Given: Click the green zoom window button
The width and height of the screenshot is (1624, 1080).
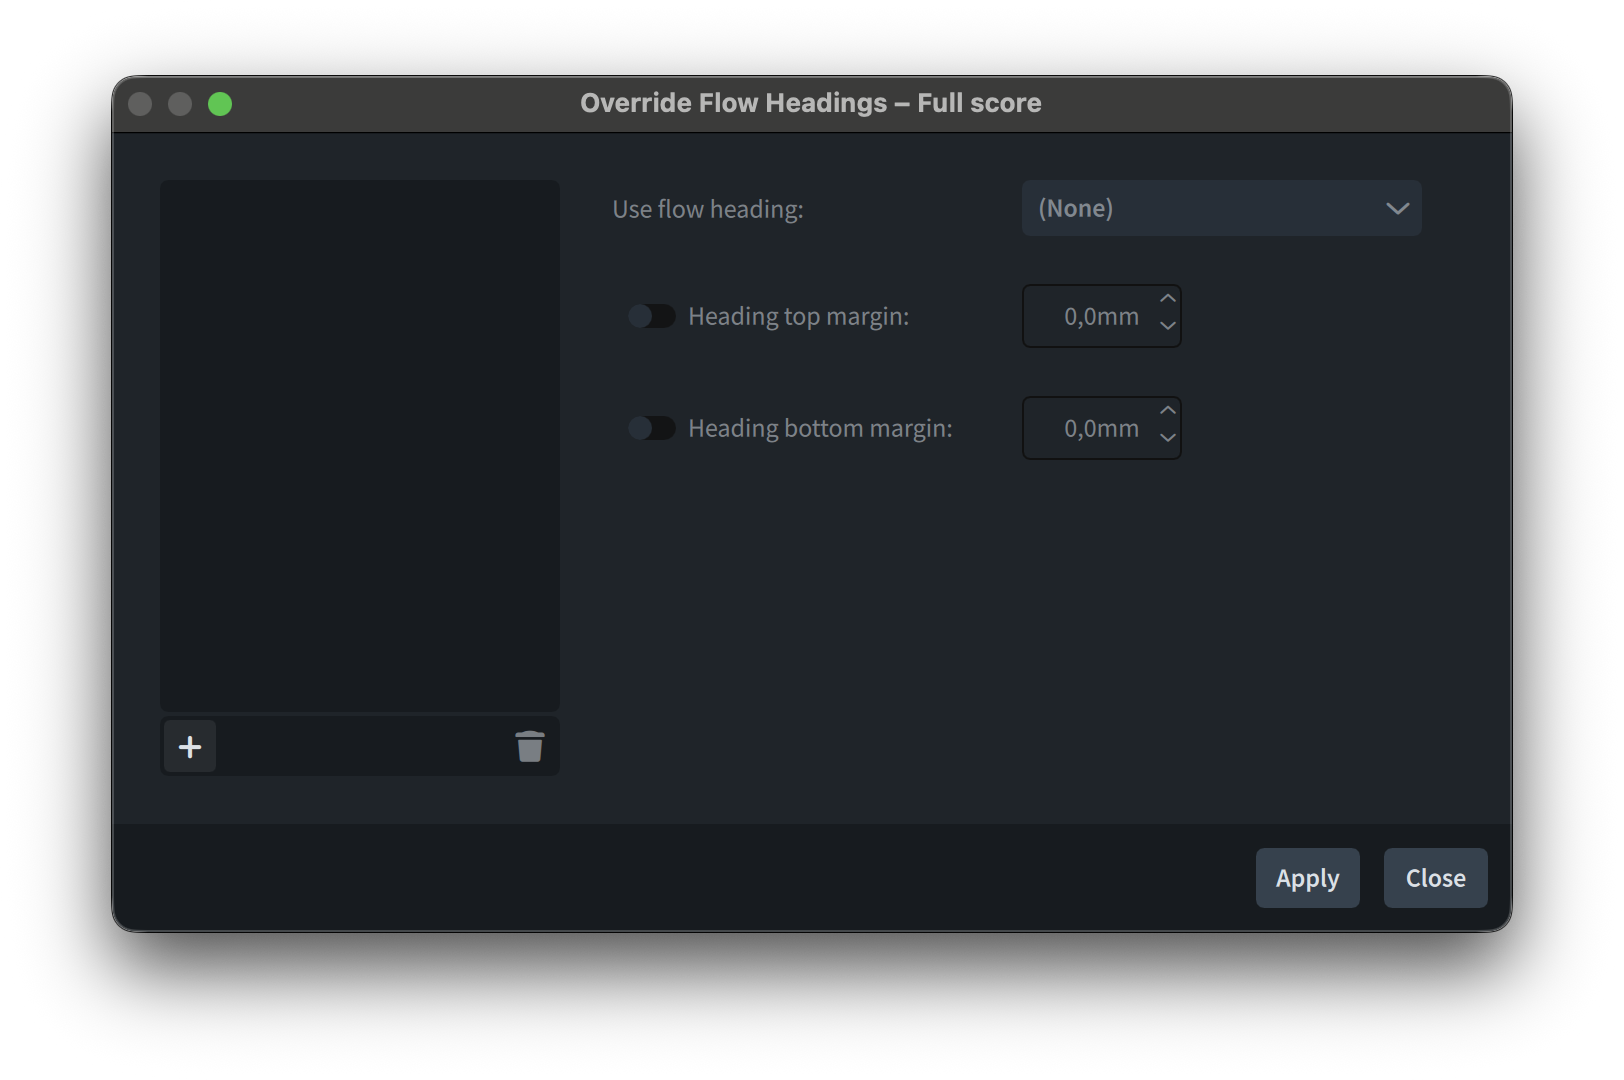Looking at the screenshot, I should point(220,104).
